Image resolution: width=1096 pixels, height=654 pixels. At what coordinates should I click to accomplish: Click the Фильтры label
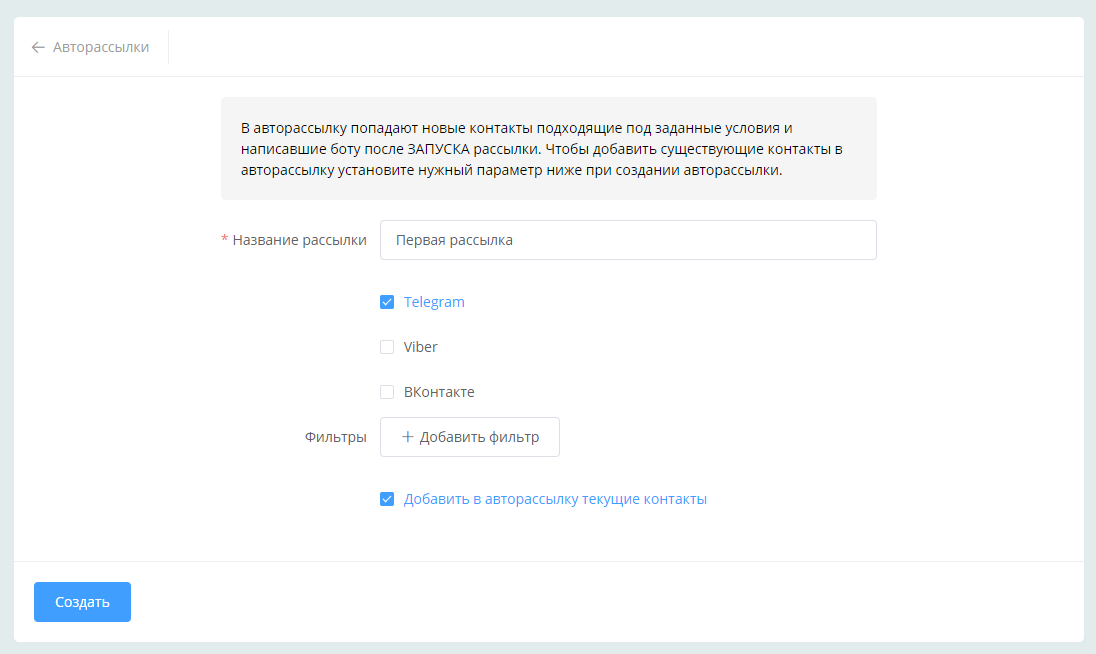pos(335,437)
